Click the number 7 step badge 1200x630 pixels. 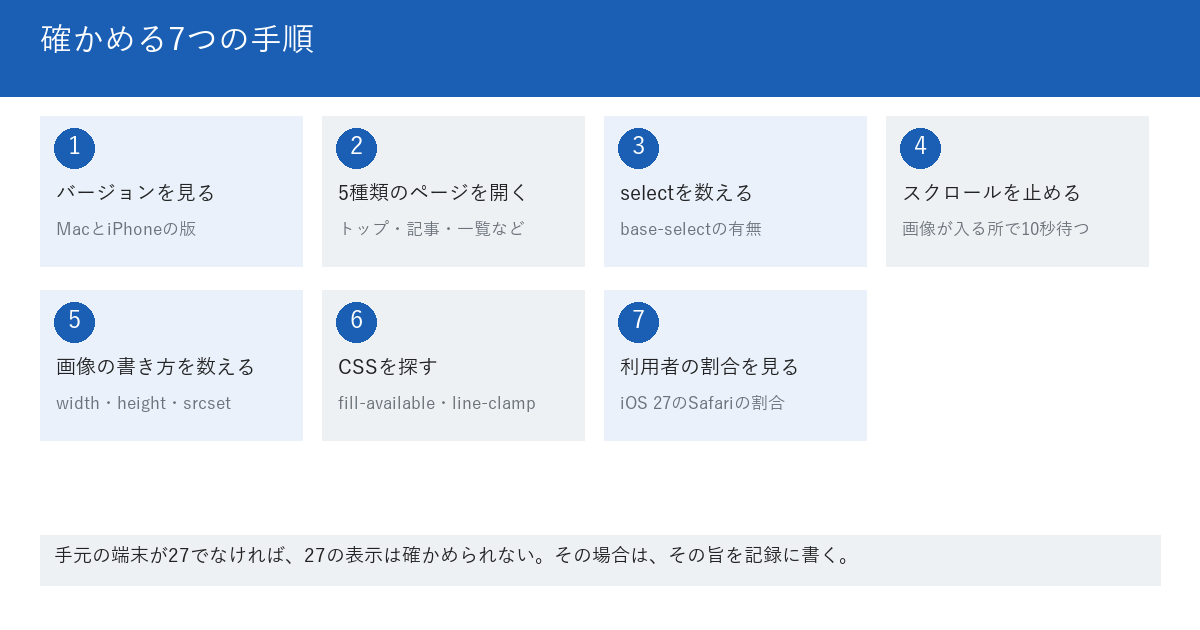coord(638,322)
